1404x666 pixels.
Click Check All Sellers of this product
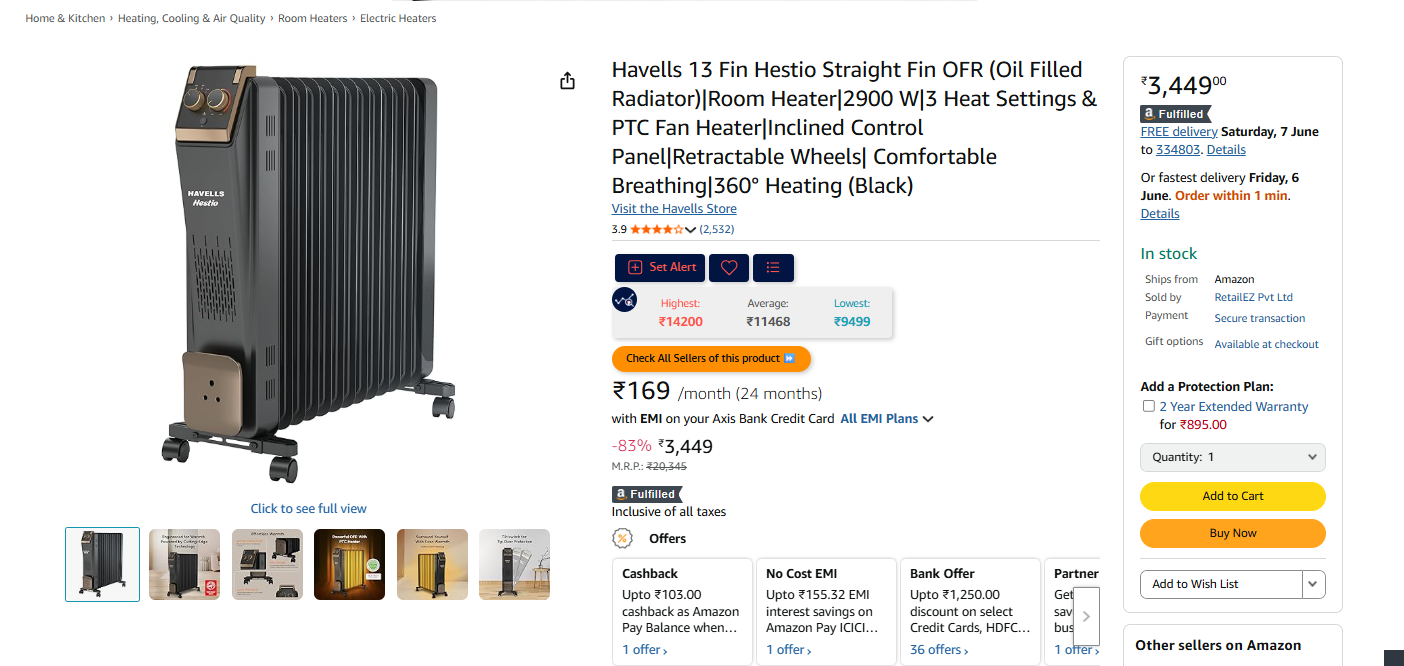pos(711,358)
